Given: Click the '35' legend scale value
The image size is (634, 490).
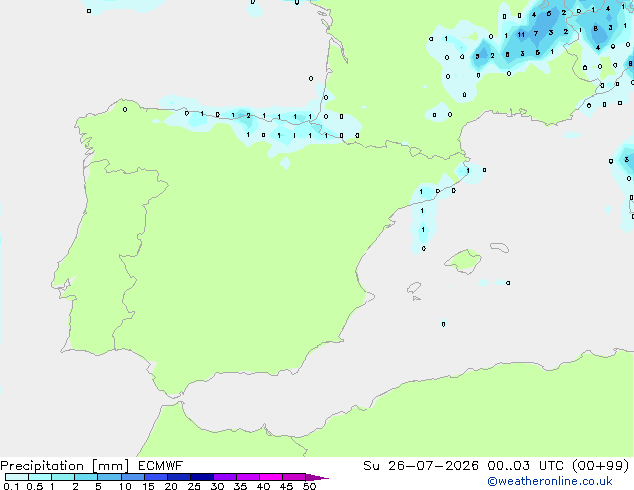Looking at the screenshot, I should coord(240,486).
